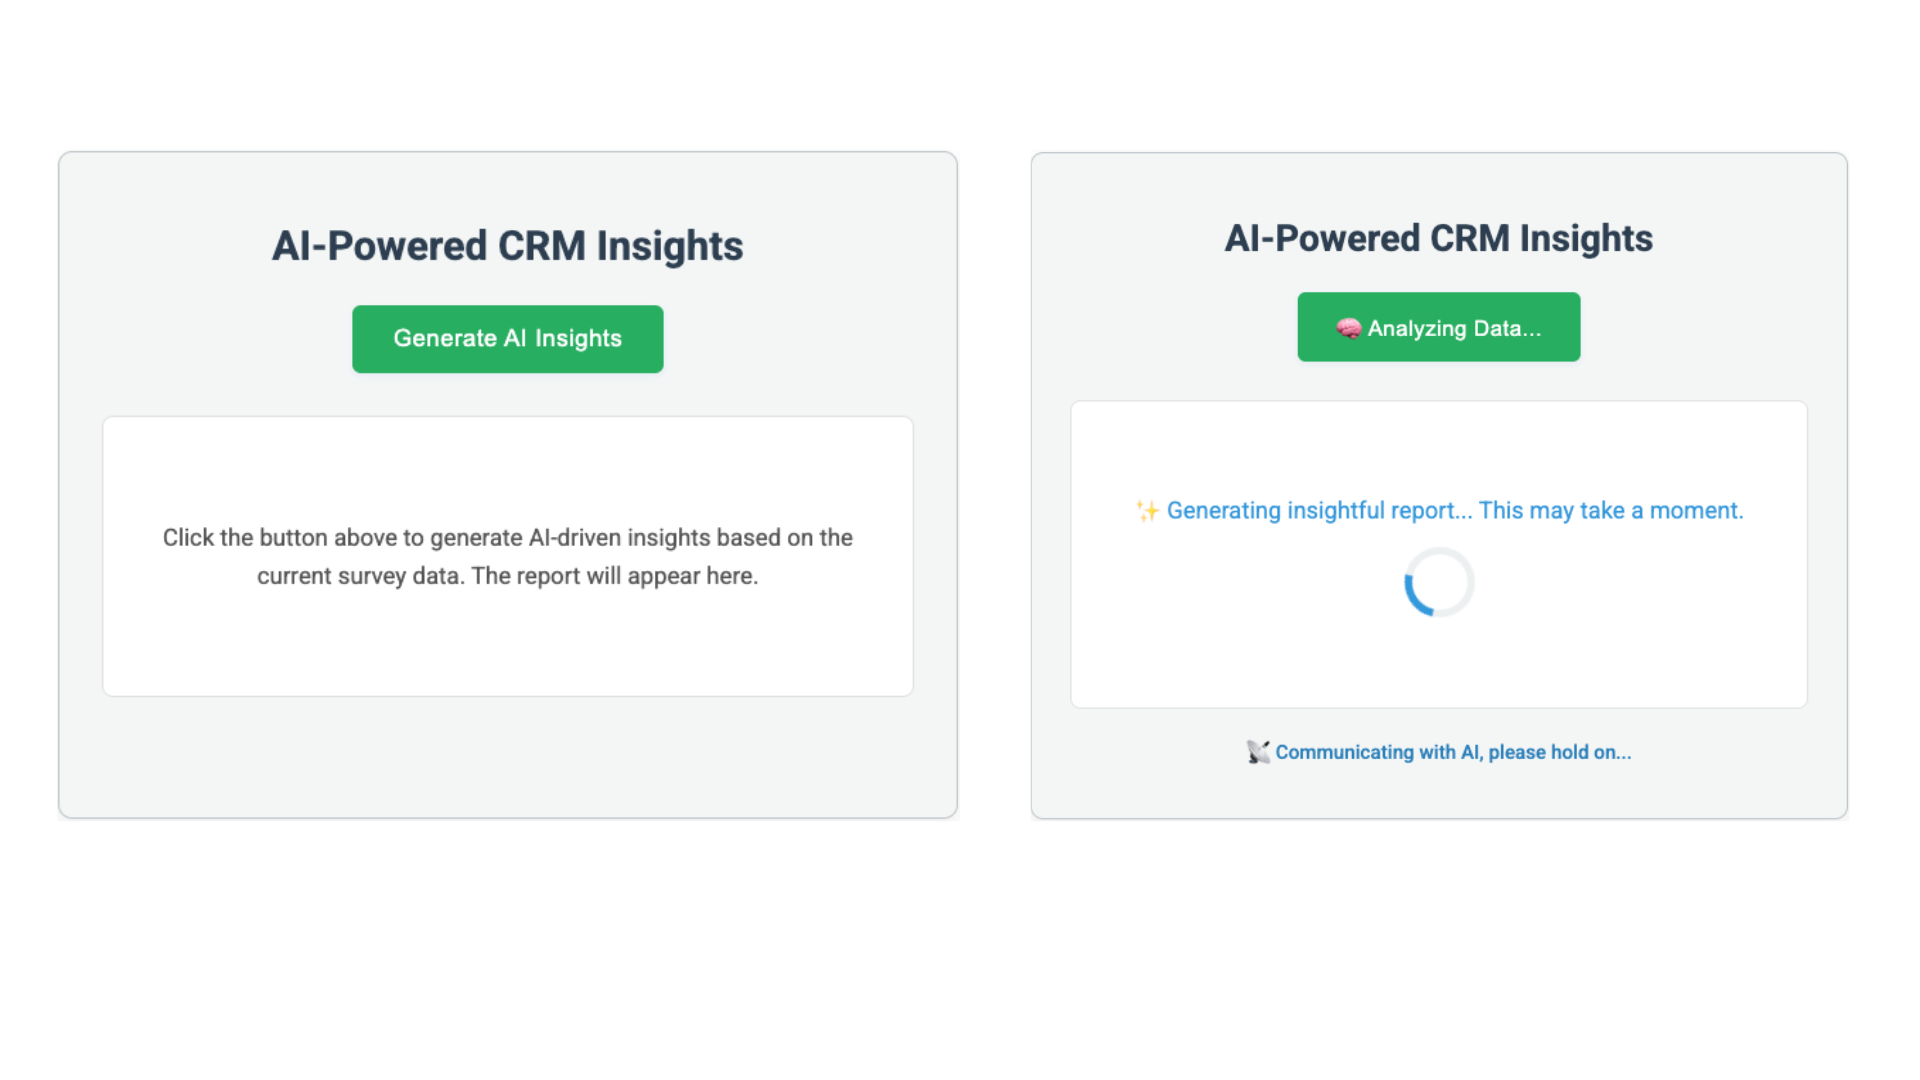Click the Analyzing Data button

(1438, 327)
